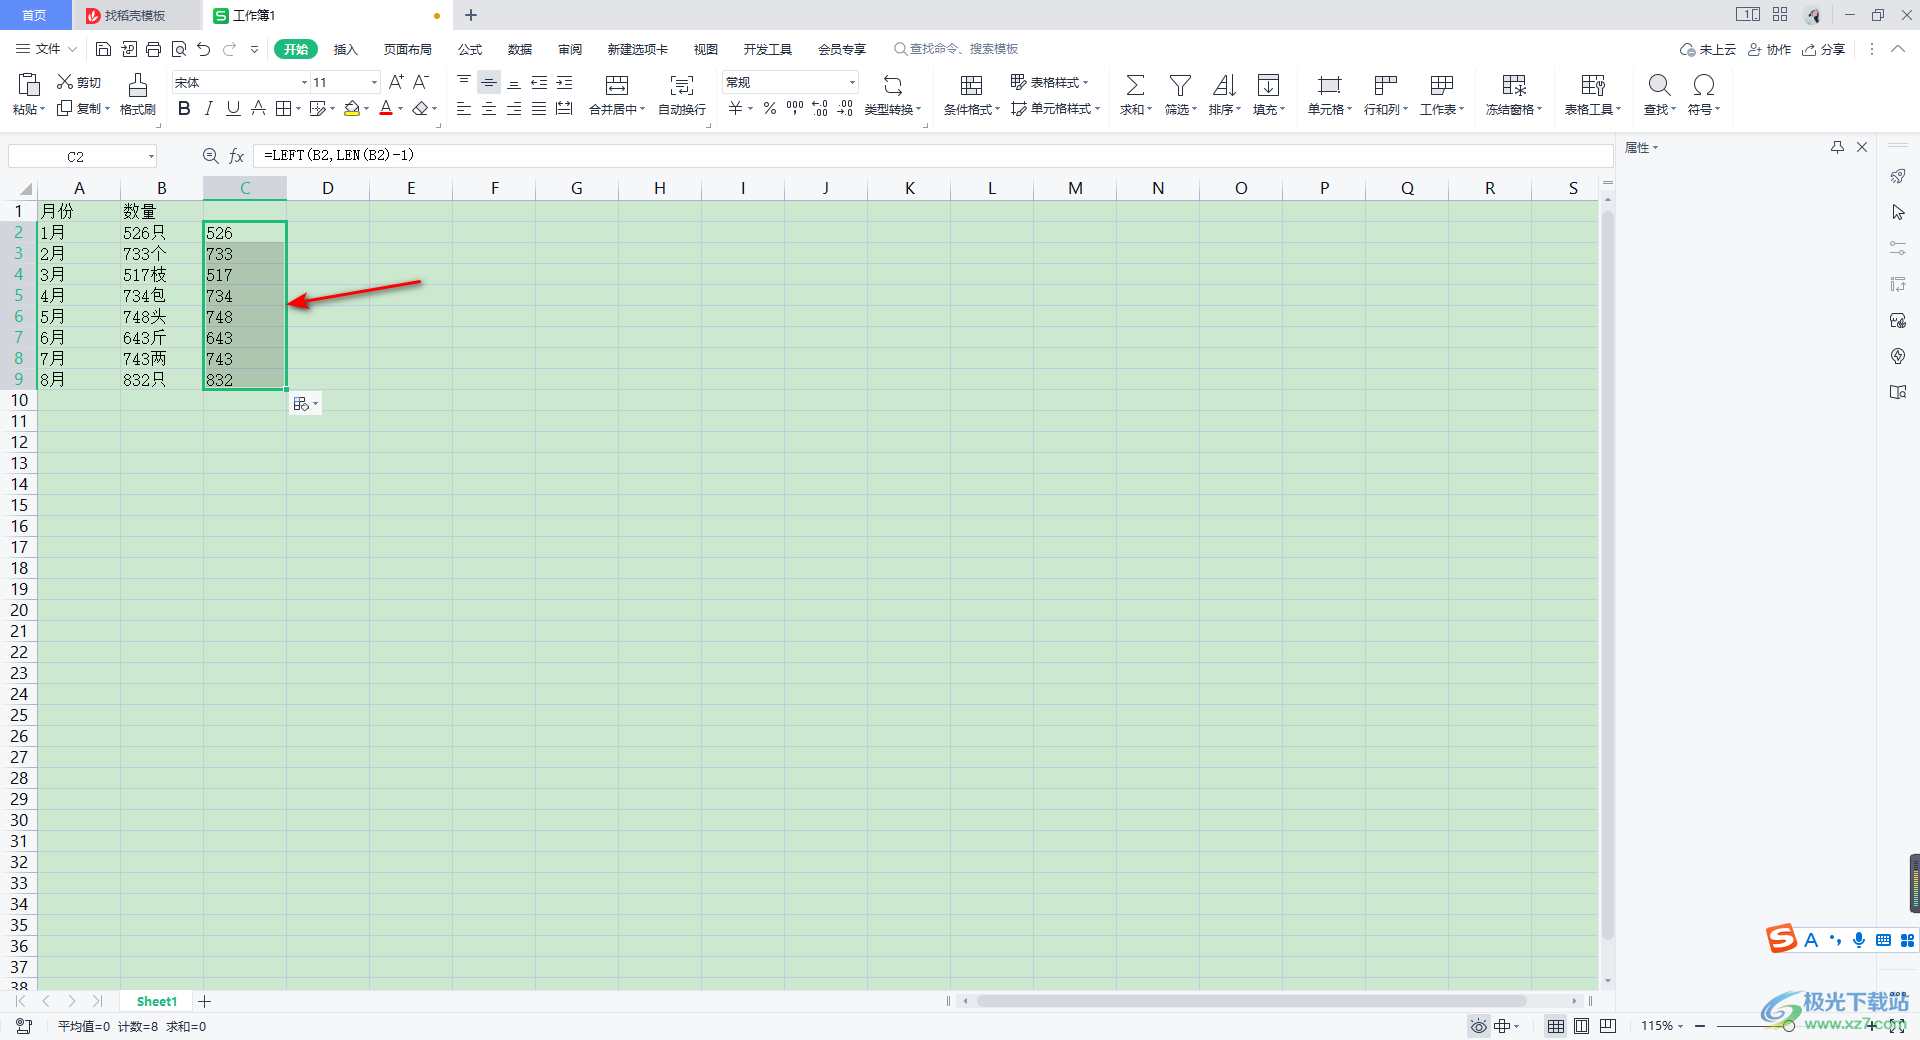Viewport: 1920px width, 1040px height.
Task: Open the zoom level 115% dropdown
Action: point(1662,1026)
